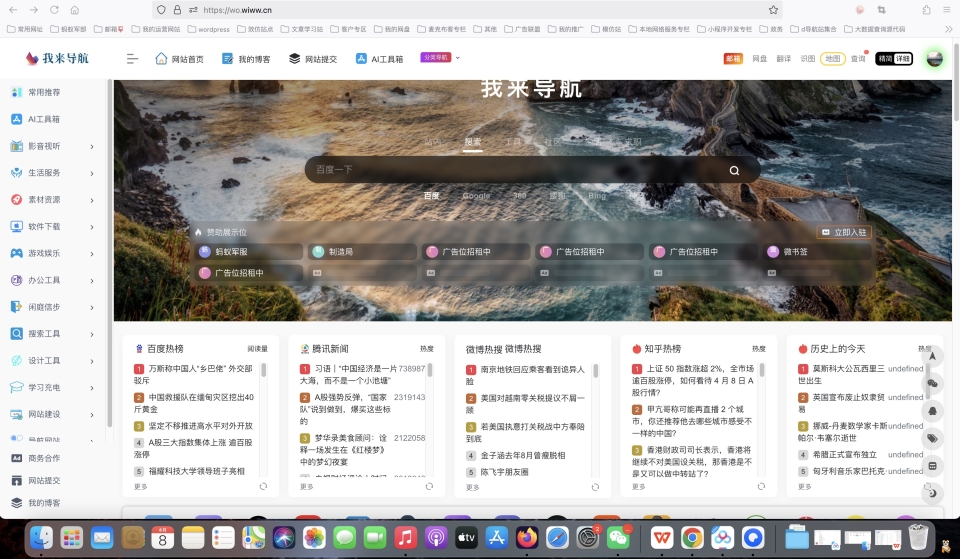Open the bookmark star in address bar
Viewport: 960px width, 559px height.
(773, 9)
